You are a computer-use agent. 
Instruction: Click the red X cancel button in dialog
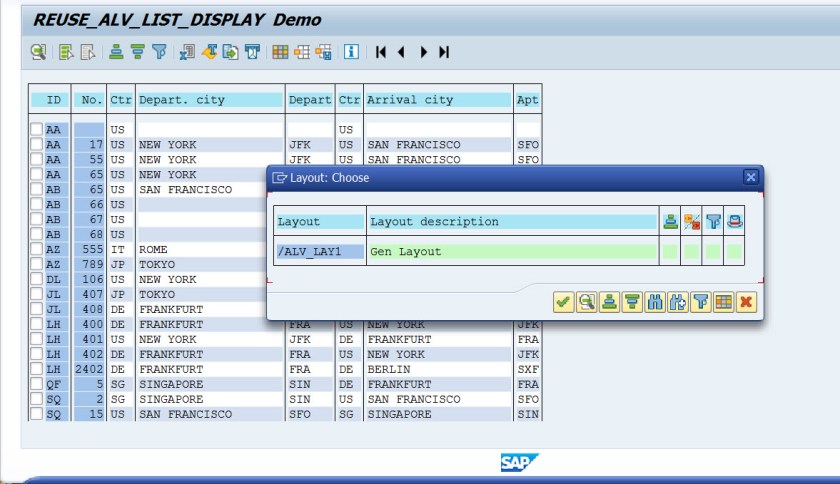pos(745,302)
